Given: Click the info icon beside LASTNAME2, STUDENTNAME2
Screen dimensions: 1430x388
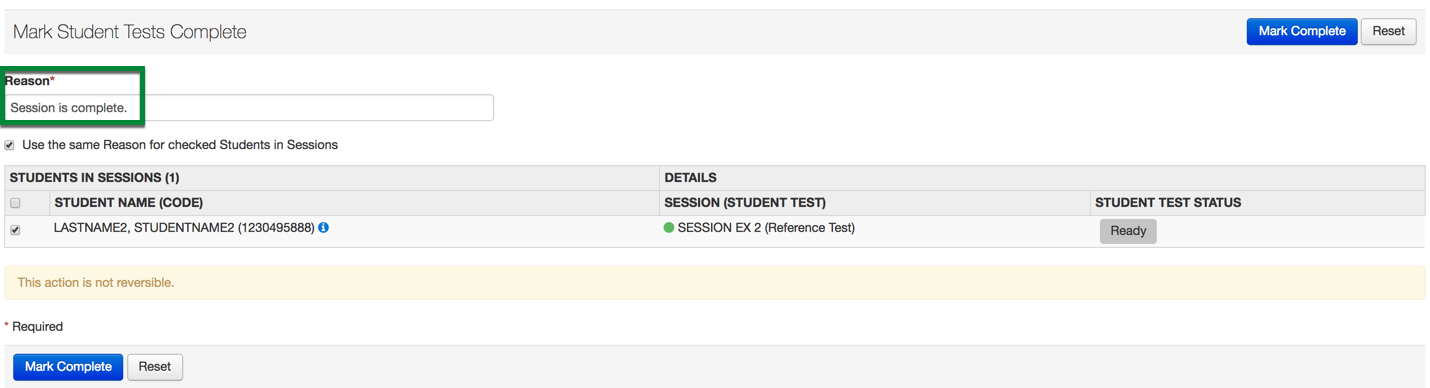Looking at the screenshot, I should pos(324,228).
